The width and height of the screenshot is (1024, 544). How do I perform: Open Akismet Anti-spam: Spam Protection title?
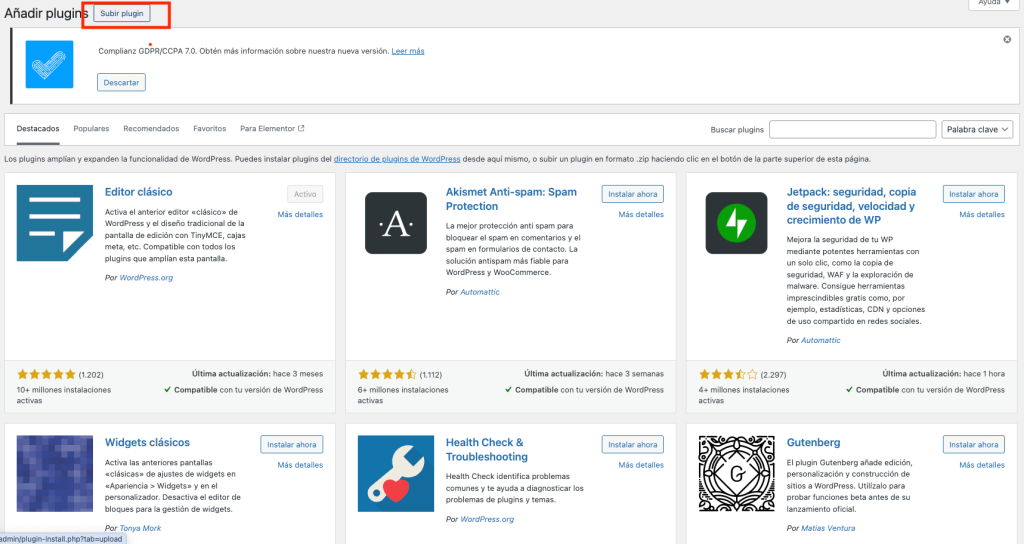point(511,199)
